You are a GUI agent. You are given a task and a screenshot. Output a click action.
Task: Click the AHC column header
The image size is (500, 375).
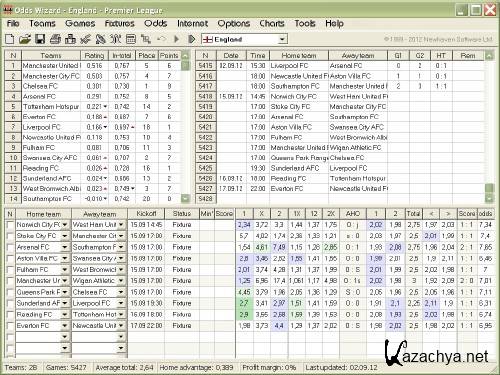(x=352, y=214)
